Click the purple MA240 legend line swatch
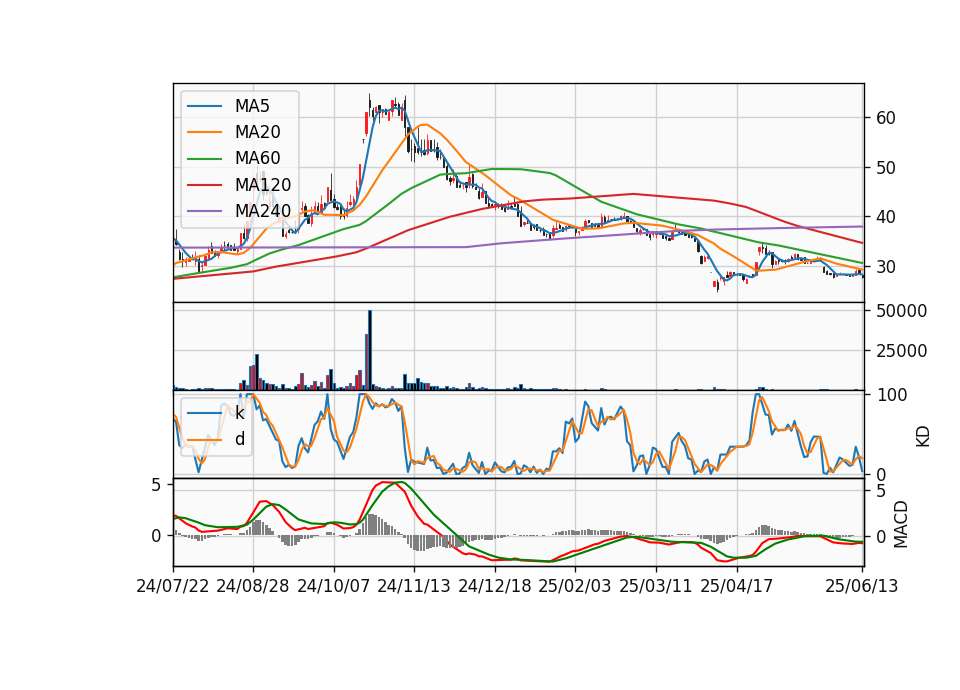This screenshot has height=690, width=960. 204,211
